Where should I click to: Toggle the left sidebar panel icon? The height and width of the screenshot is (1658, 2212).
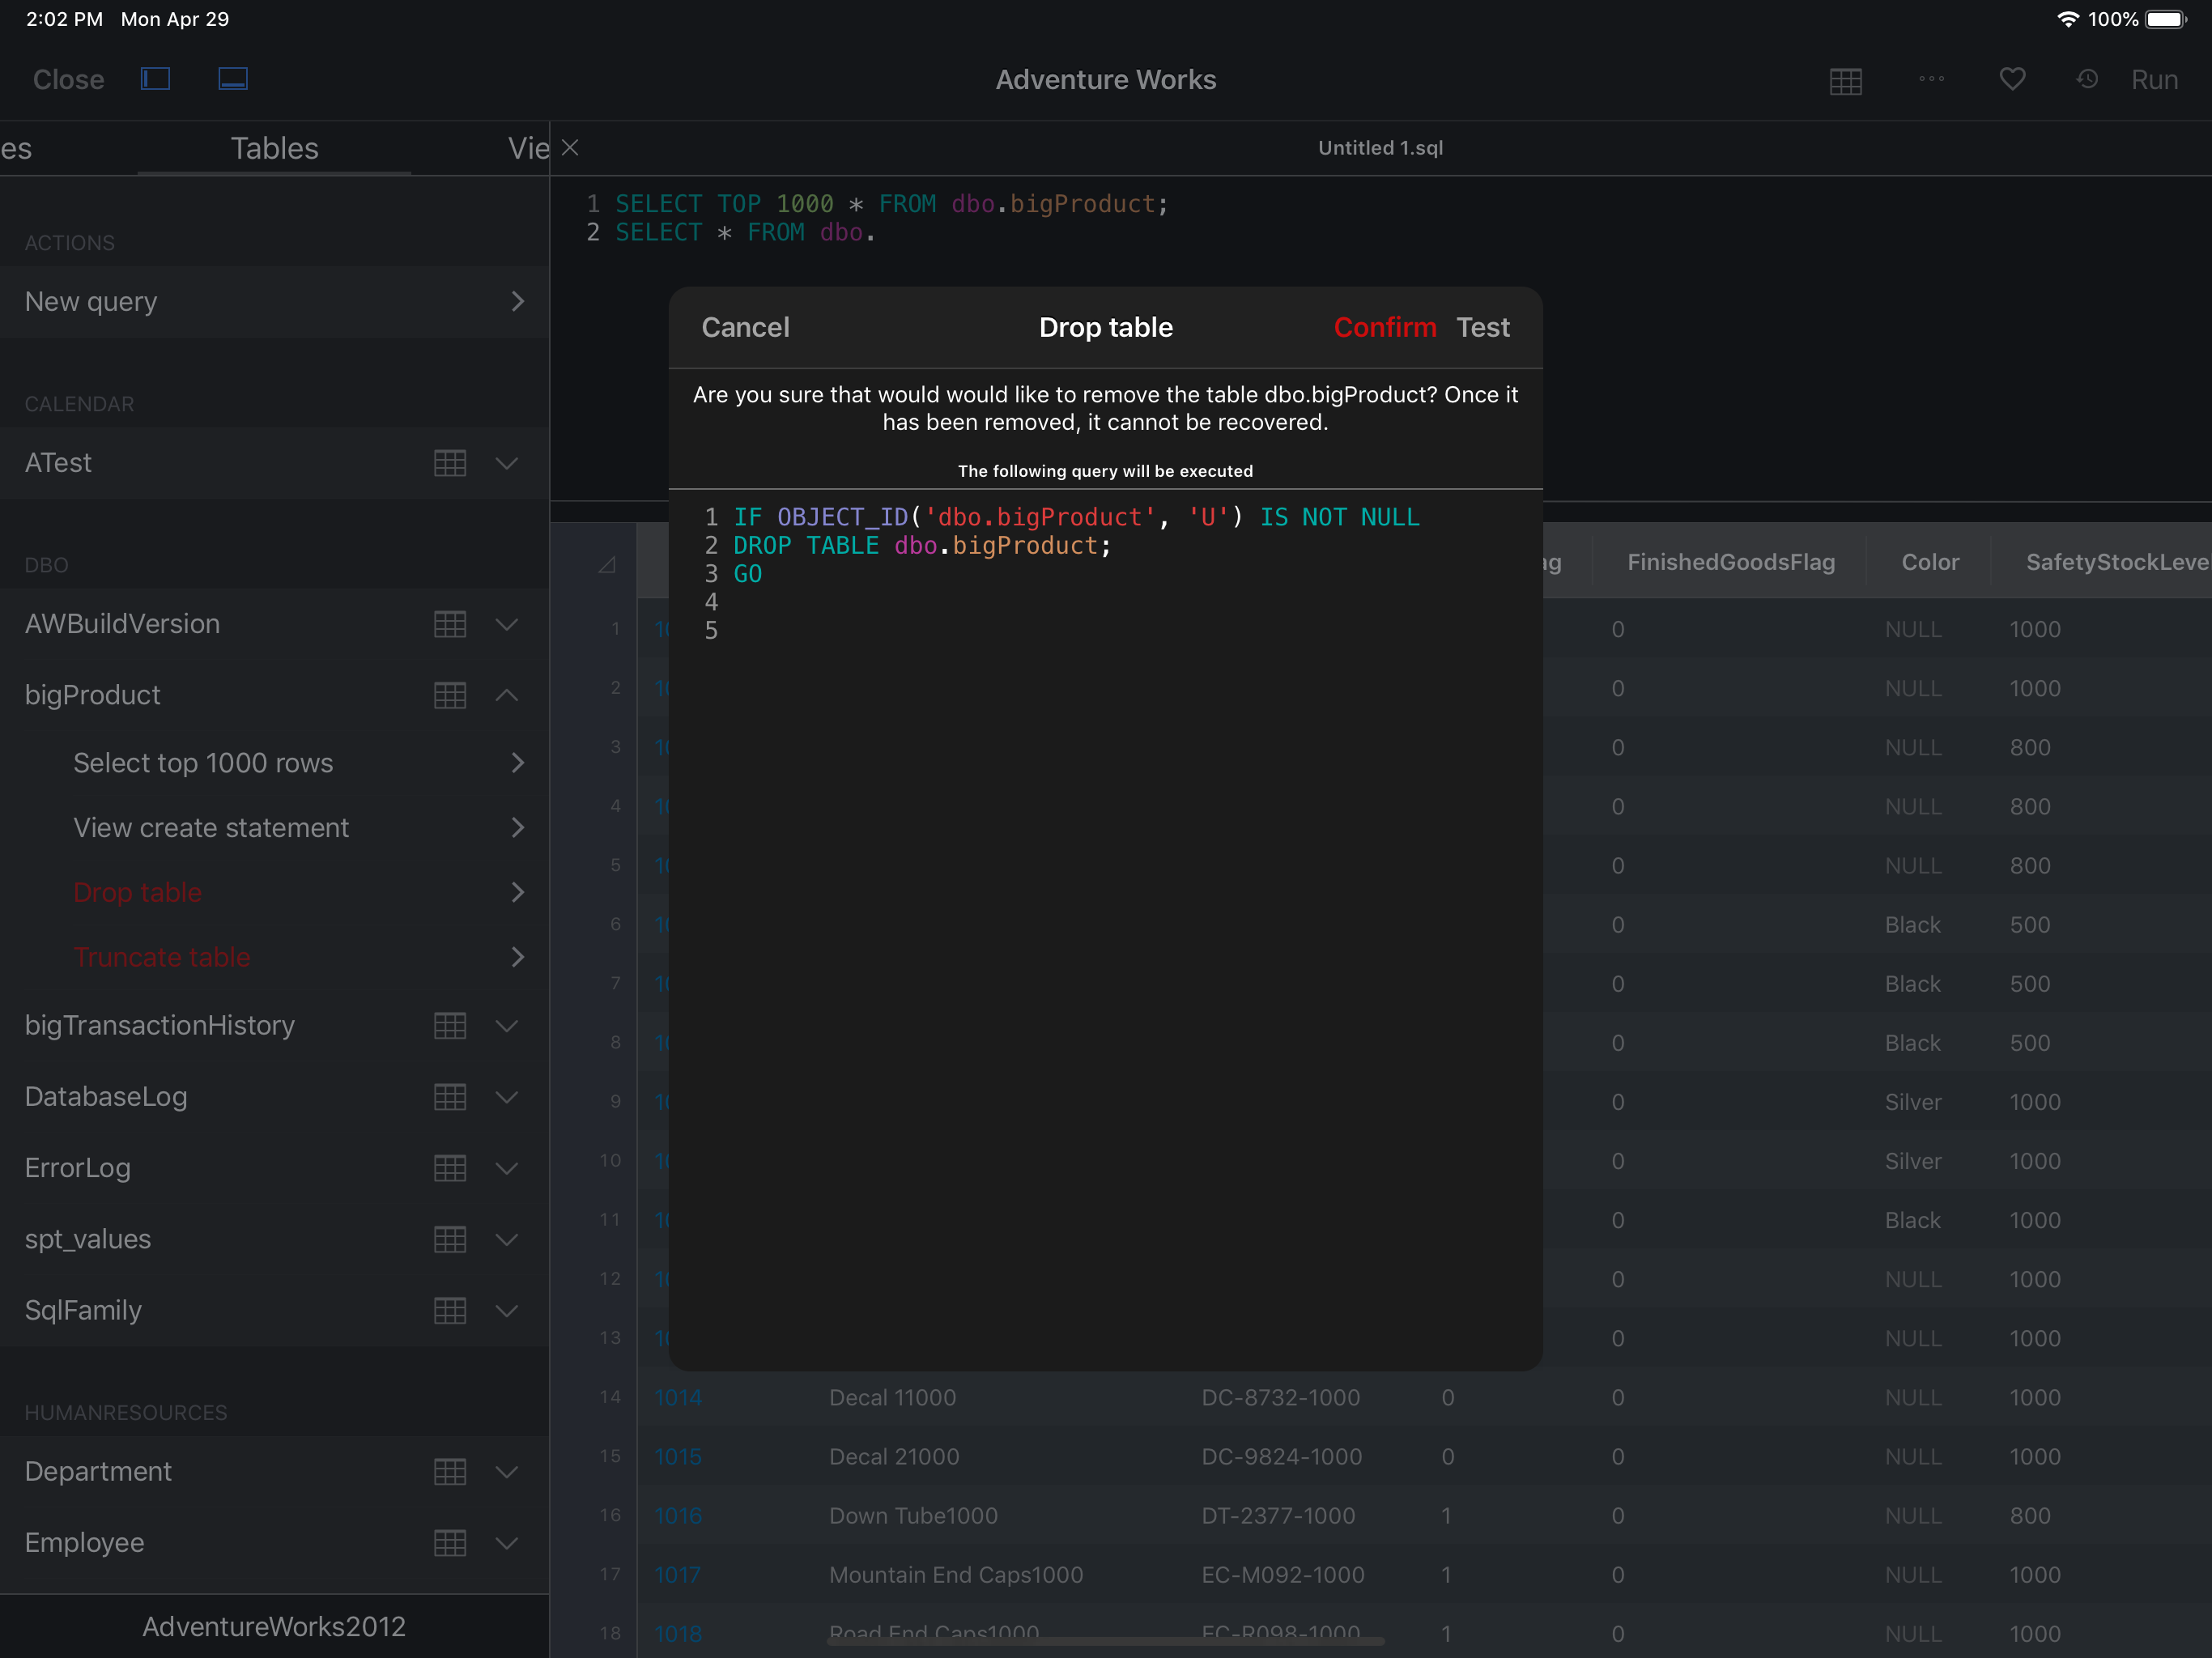click(155, 79)
